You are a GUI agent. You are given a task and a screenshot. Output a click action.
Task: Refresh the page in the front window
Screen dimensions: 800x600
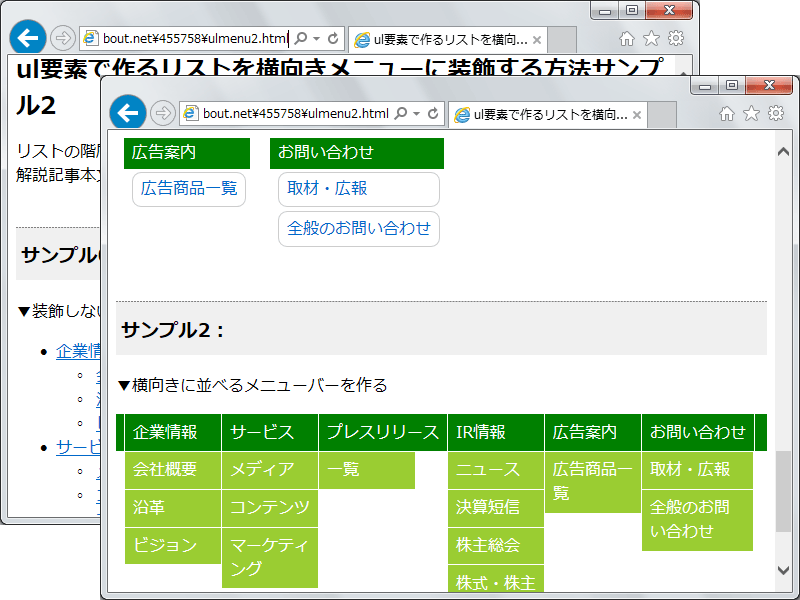(x=433, y=114)
